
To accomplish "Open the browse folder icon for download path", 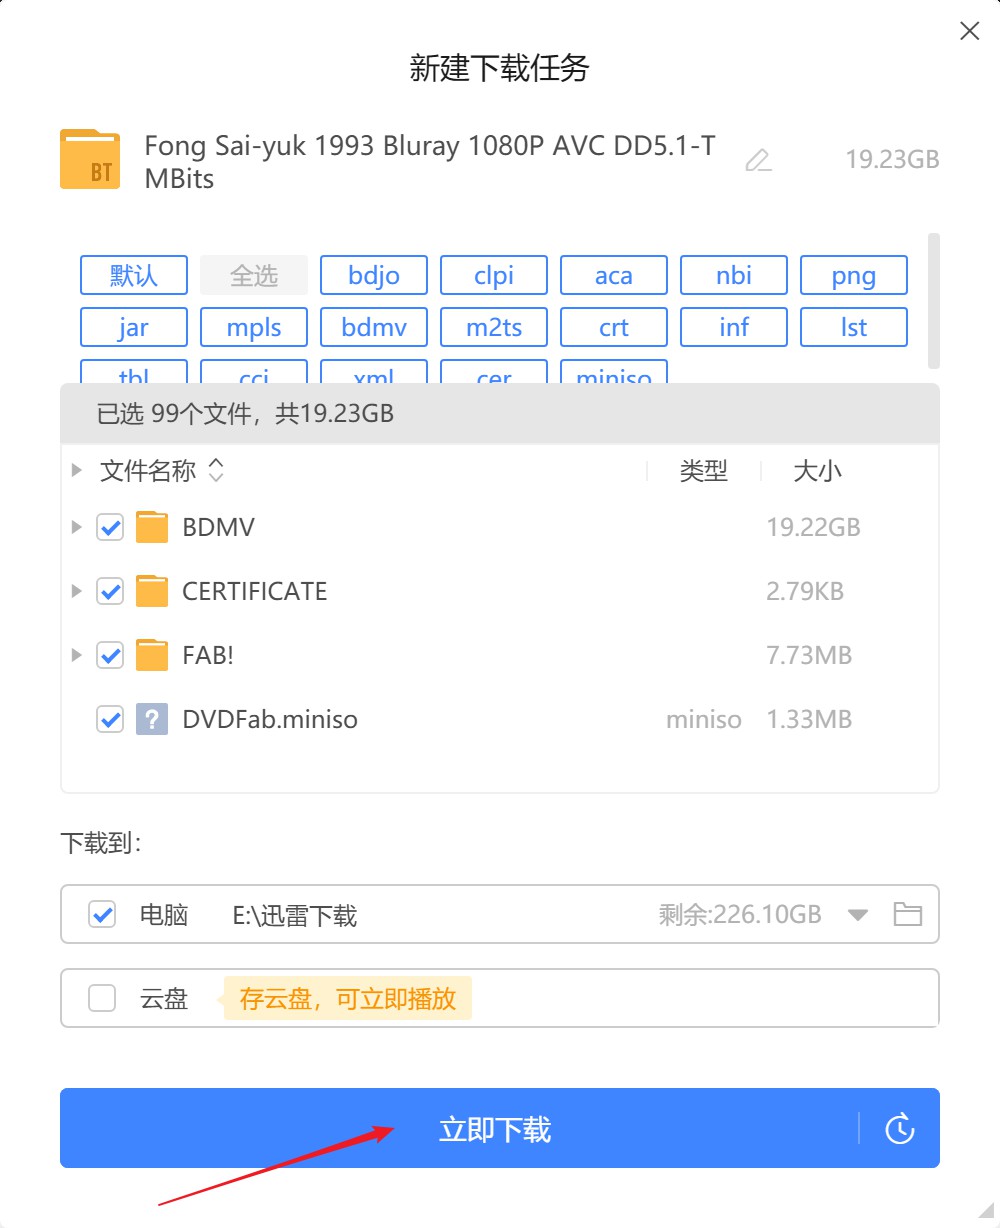I will click(x=907, y=914).
